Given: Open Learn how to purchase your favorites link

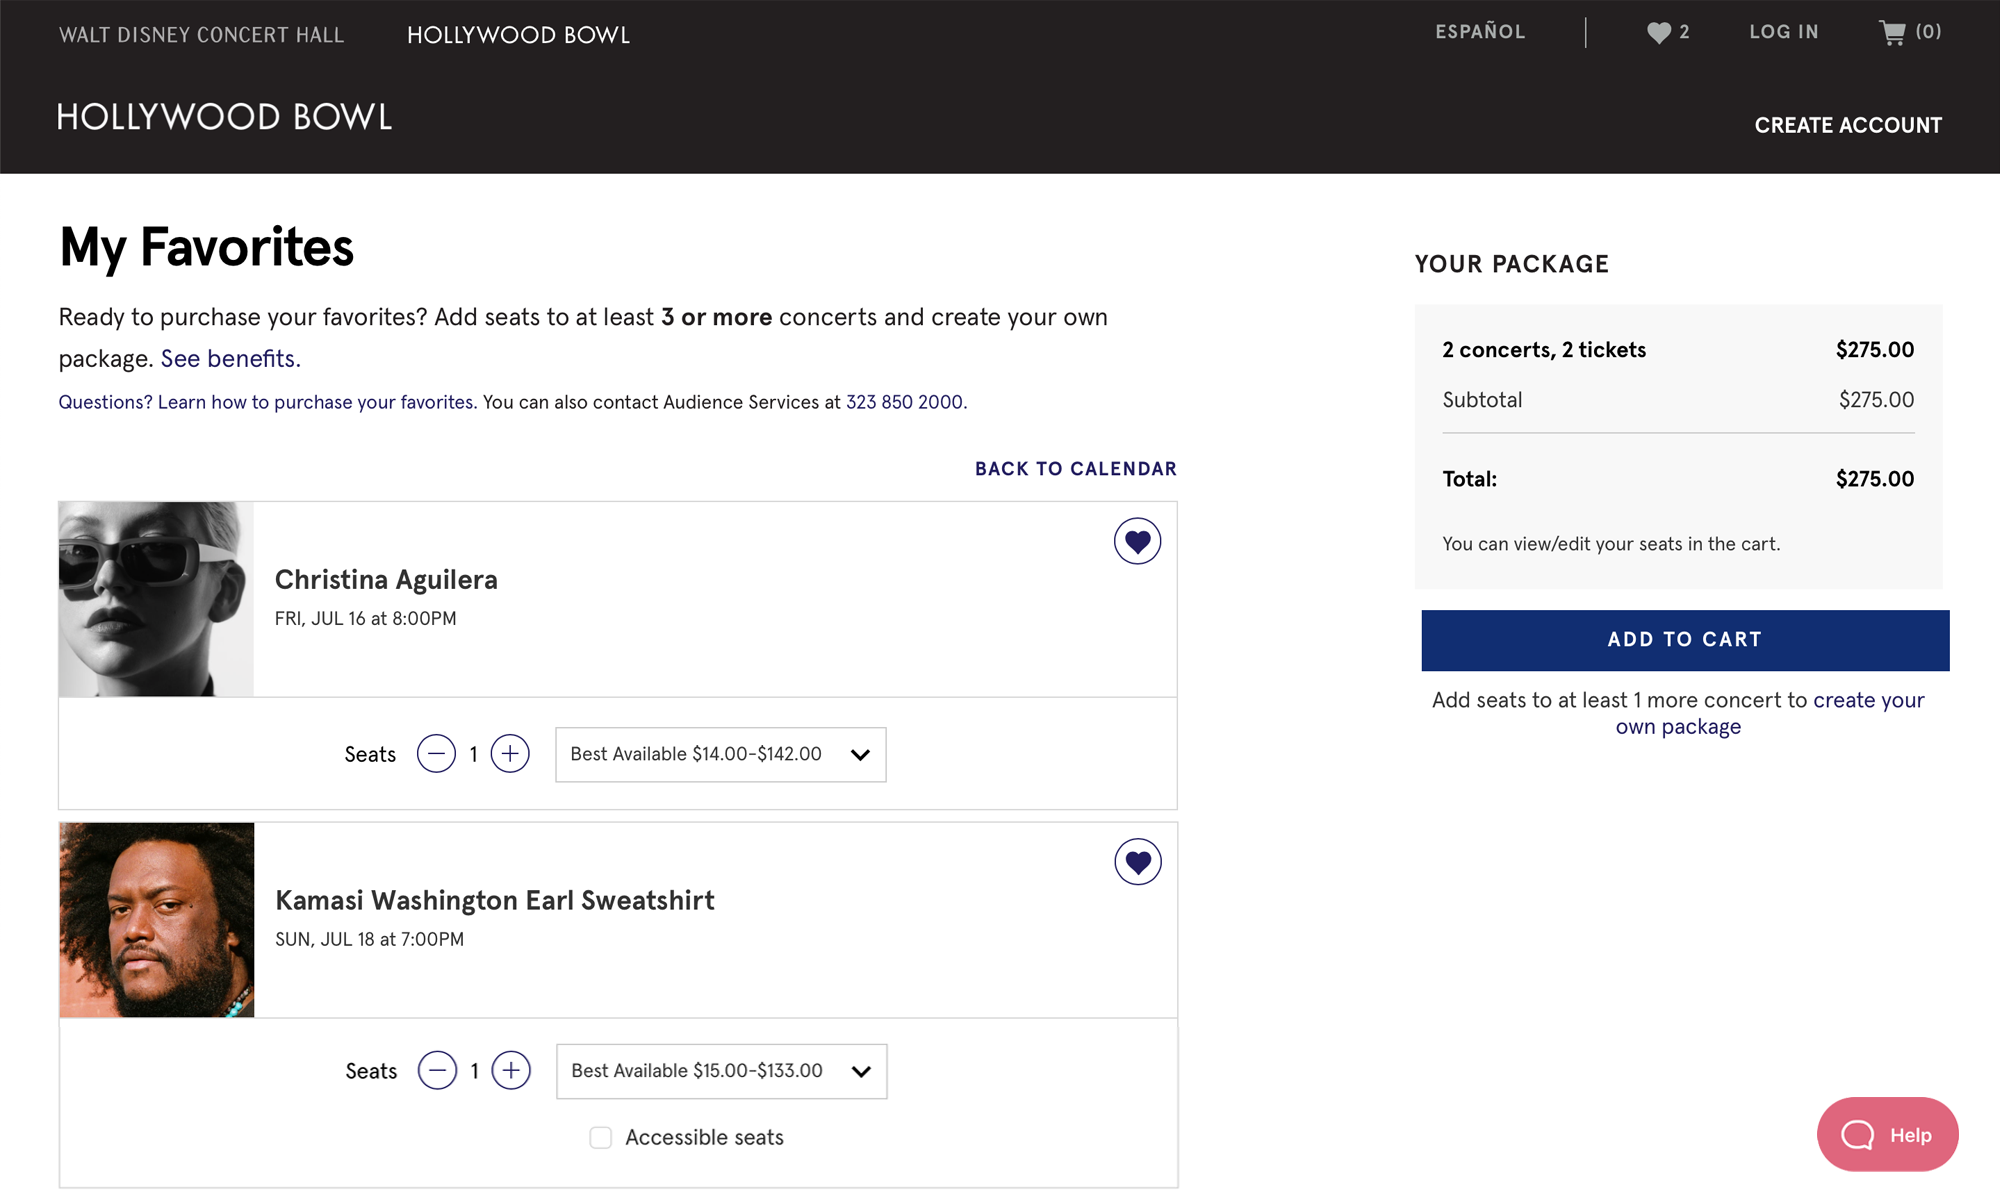Looking at the screenshot, I should coord(315,402).
